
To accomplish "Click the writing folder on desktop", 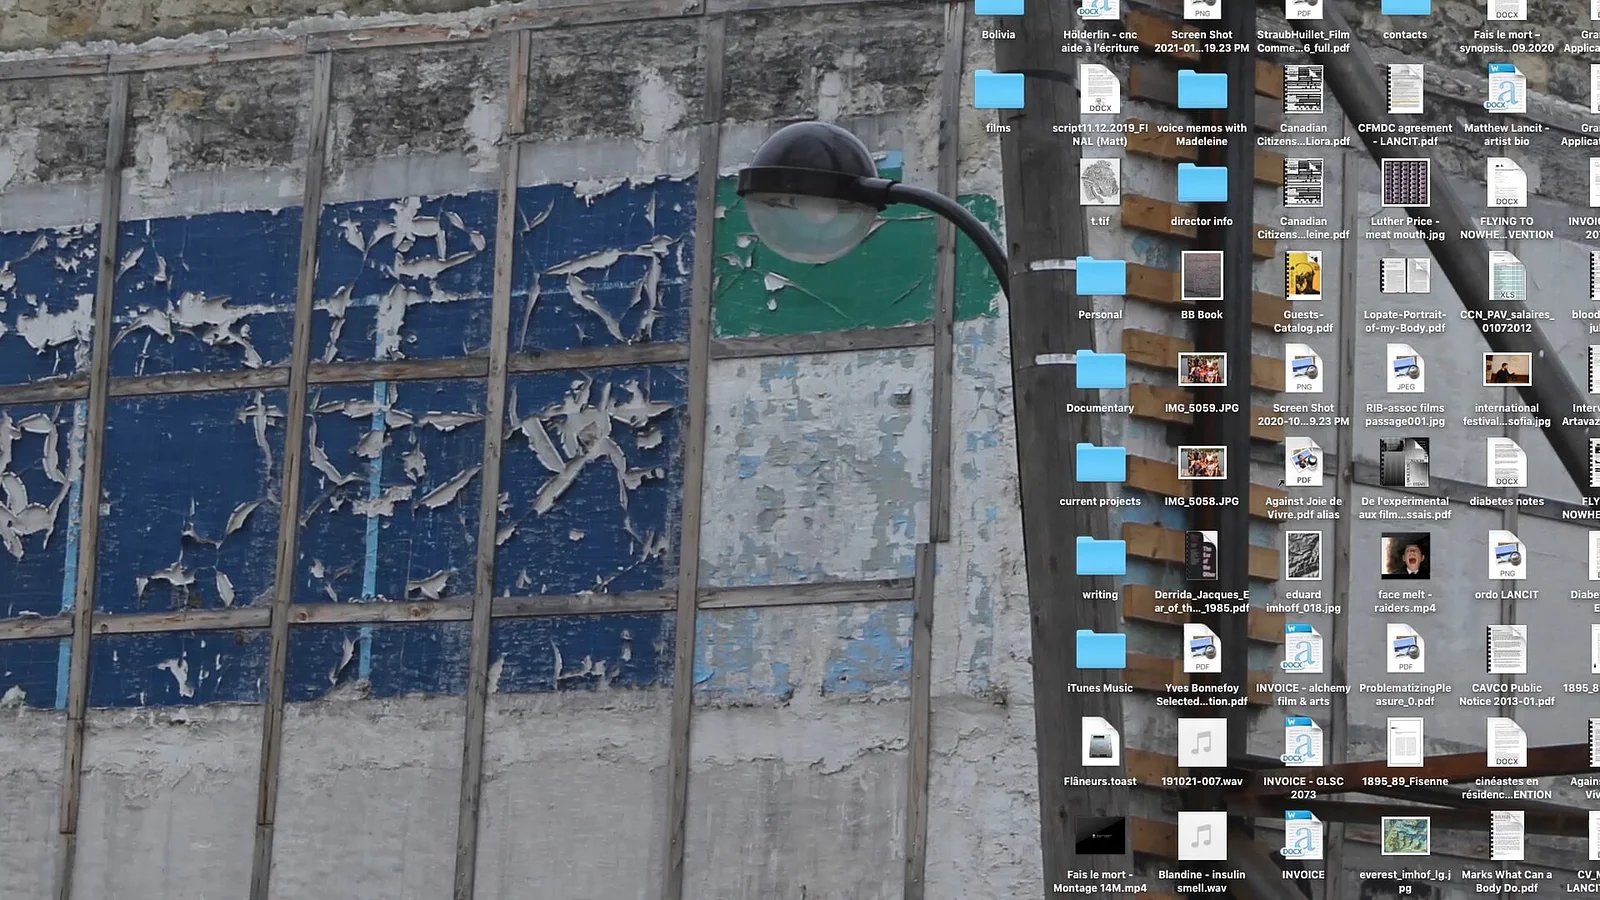I will pyautogui.click(x=1100, y=557).
